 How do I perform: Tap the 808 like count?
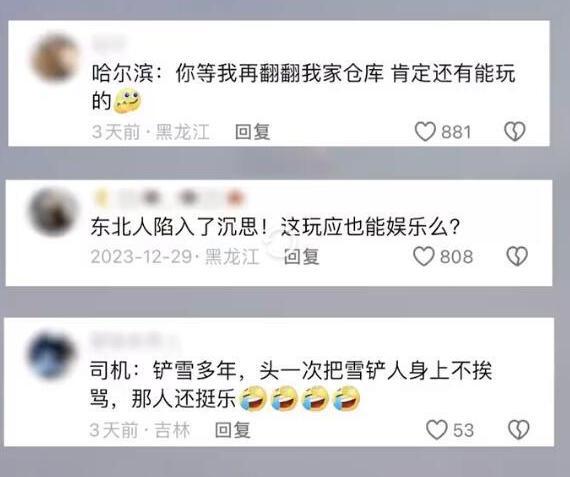456,257
